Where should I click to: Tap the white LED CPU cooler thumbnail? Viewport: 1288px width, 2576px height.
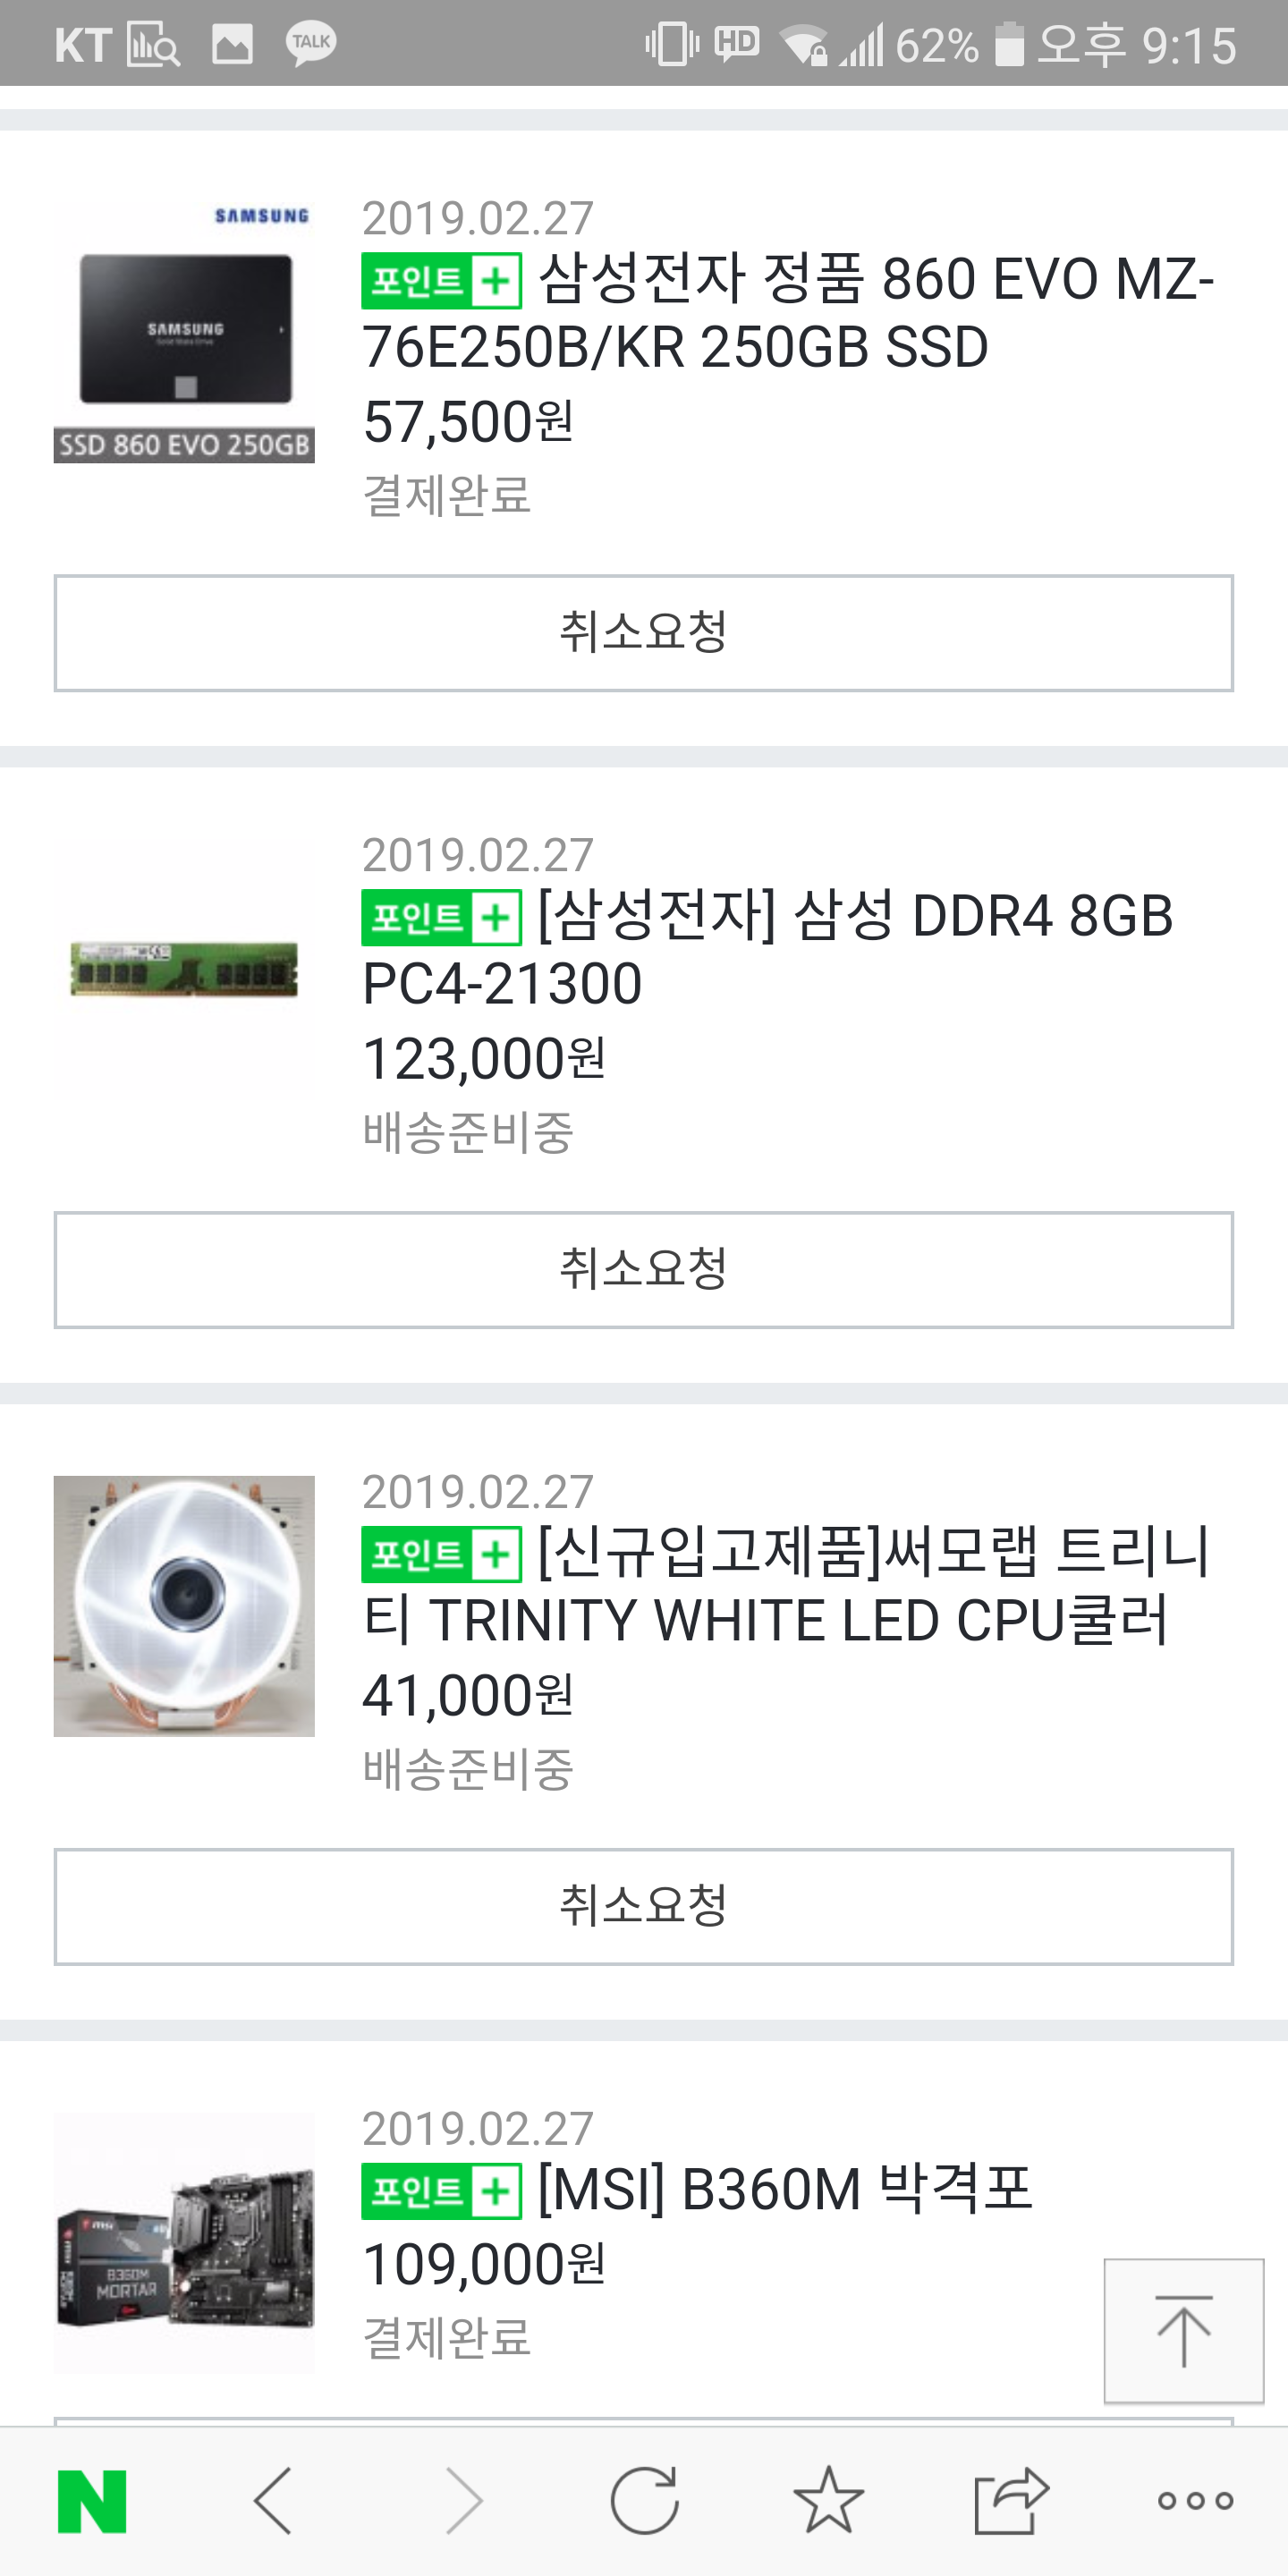point(184,1606)
